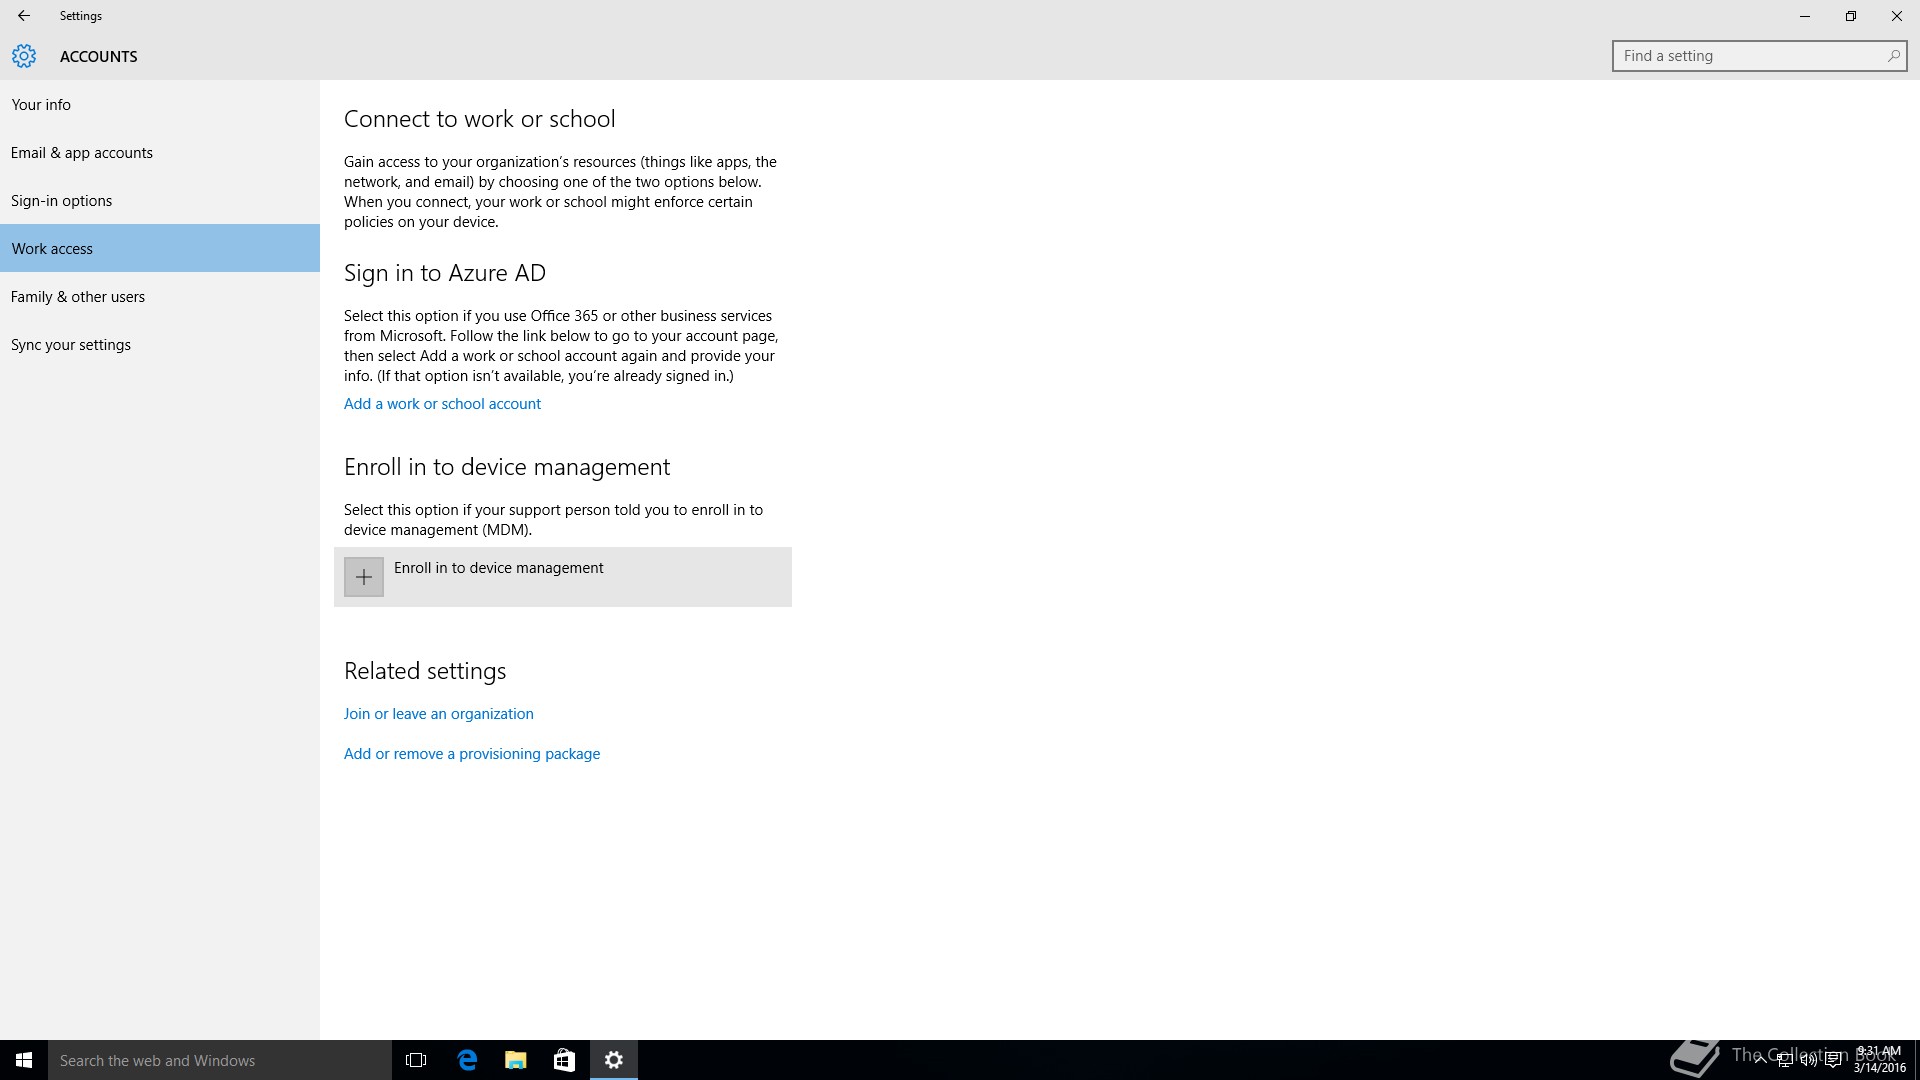Open Action Center notifications icon
Screen dimensions: 1920x1080
click(x=1833, y=1061)
